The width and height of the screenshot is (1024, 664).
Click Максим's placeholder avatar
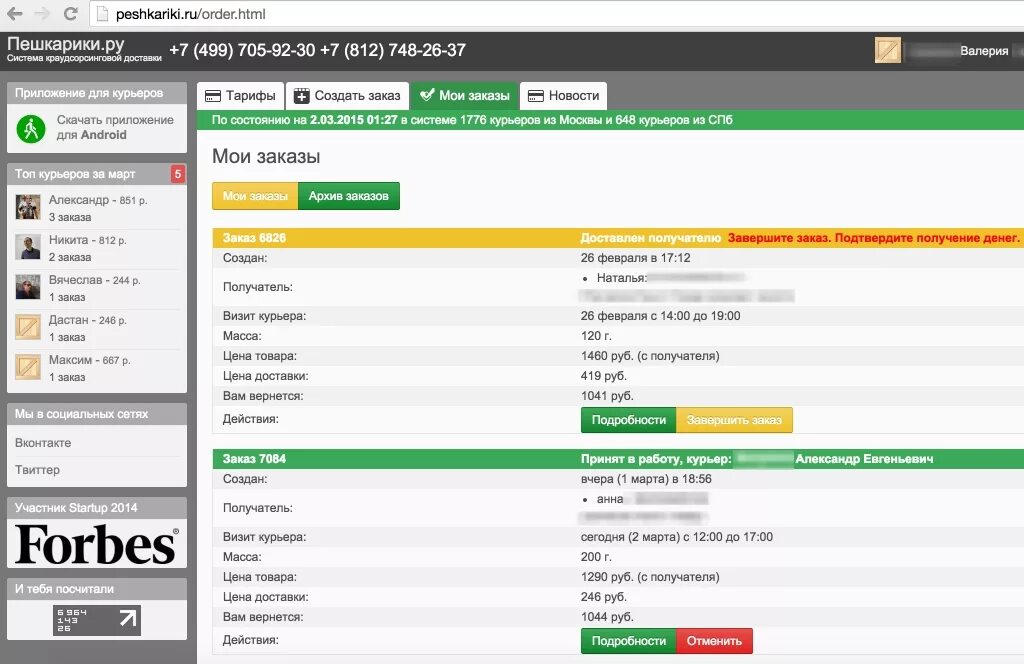click(x=28, y=367)
